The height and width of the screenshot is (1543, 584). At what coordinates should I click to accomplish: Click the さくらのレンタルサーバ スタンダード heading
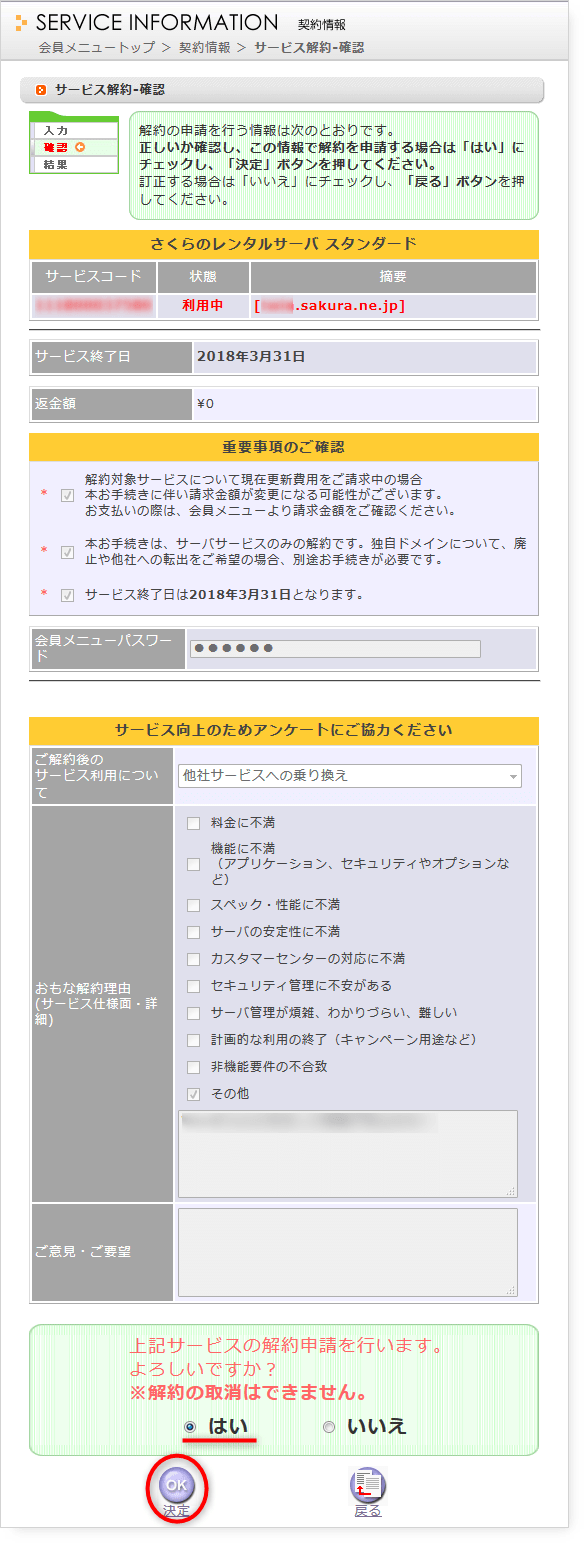[x=284, y=244]
